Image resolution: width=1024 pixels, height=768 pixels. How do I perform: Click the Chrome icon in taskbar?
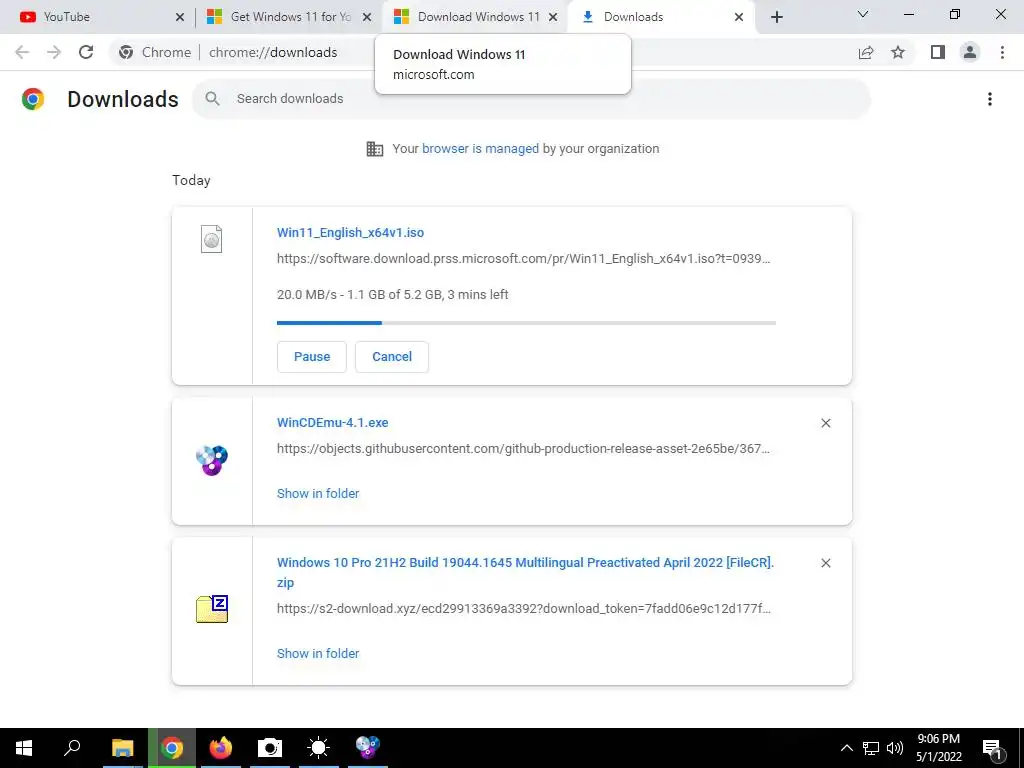(172, 748)
